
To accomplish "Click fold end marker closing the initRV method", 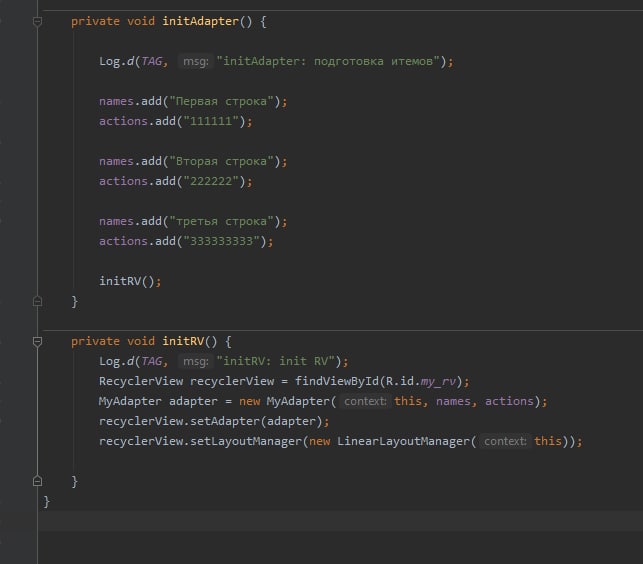I will click(x=37, y=481).
